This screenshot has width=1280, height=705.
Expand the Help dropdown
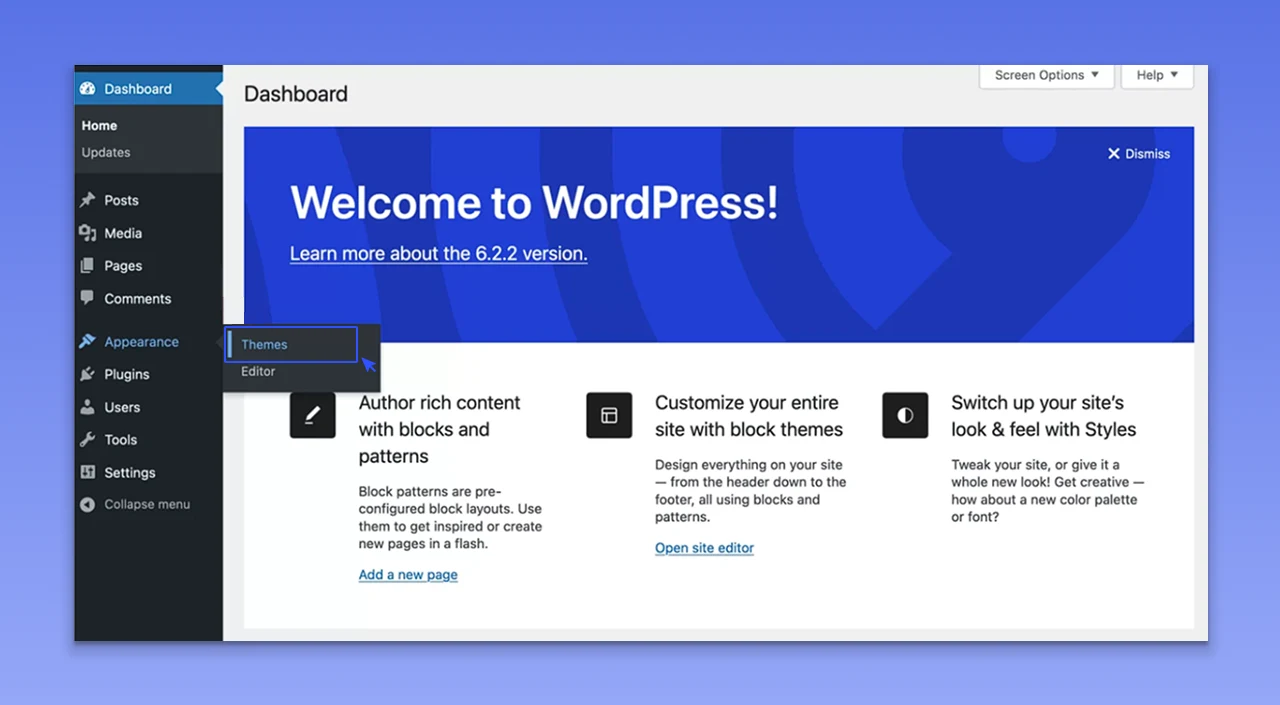point(1158,75)
